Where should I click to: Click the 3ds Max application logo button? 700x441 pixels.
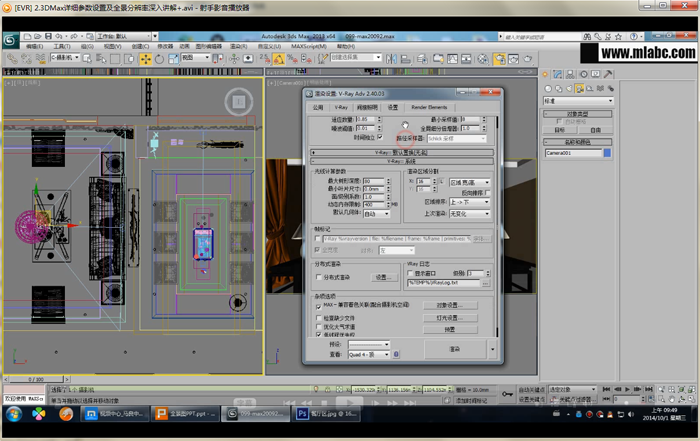9,39
